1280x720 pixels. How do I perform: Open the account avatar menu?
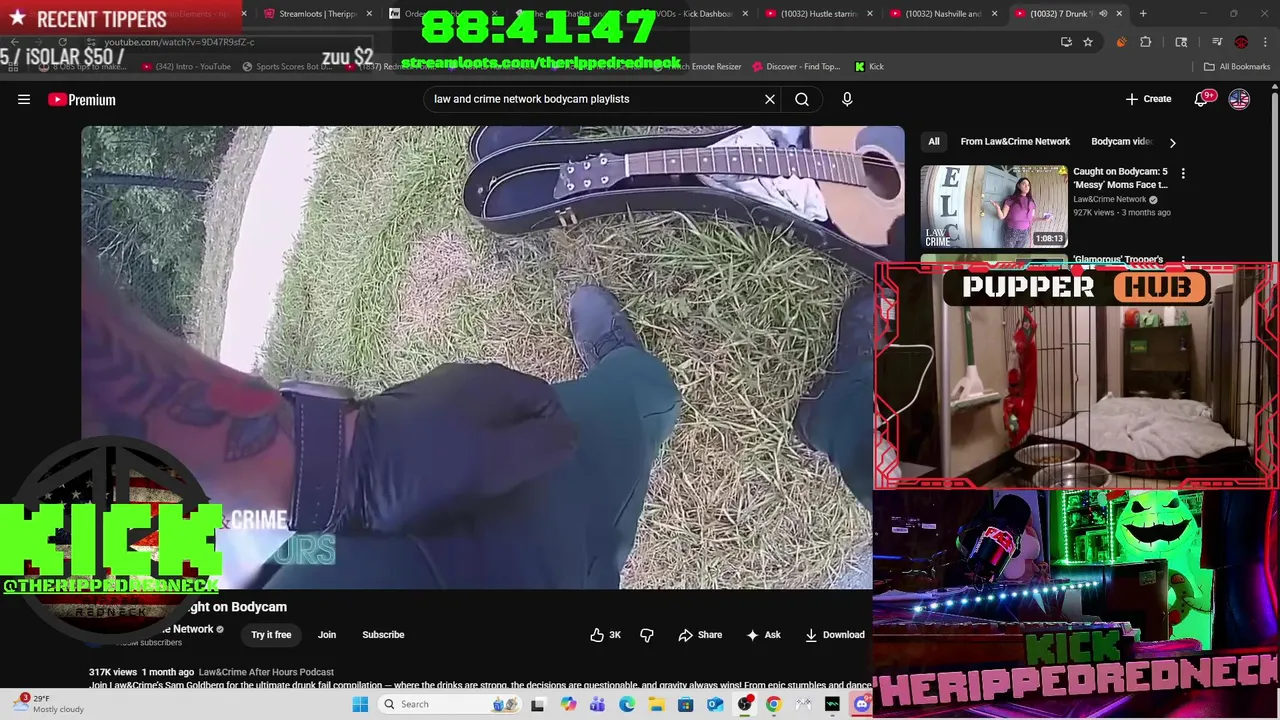(1239, 99)
